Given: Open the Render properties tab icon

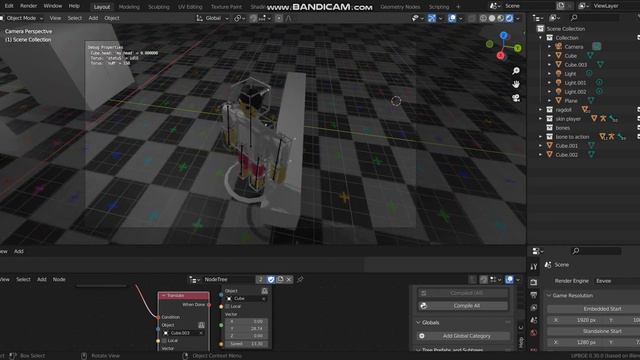Looking at the screenshot, I should click(x=533, y=282).
